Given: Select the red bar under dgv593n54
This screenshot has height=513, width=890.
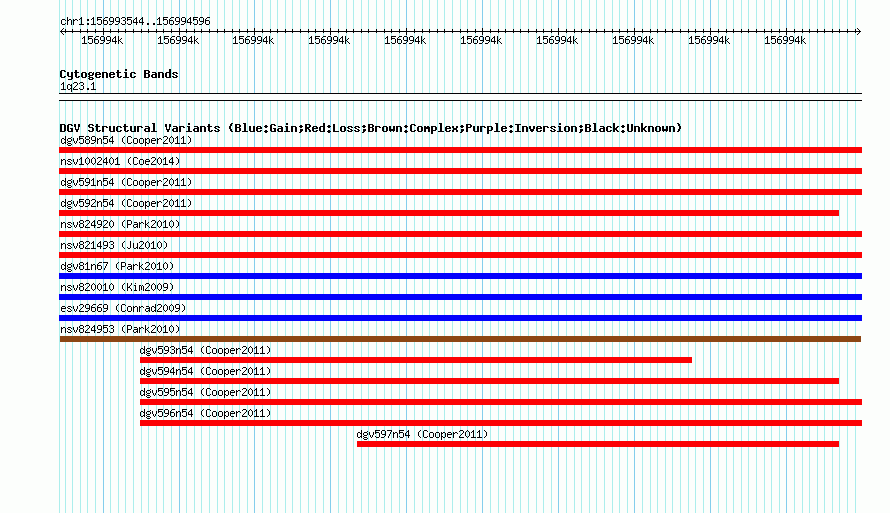Looking at the screenshot, I should [x=415, y=360].
